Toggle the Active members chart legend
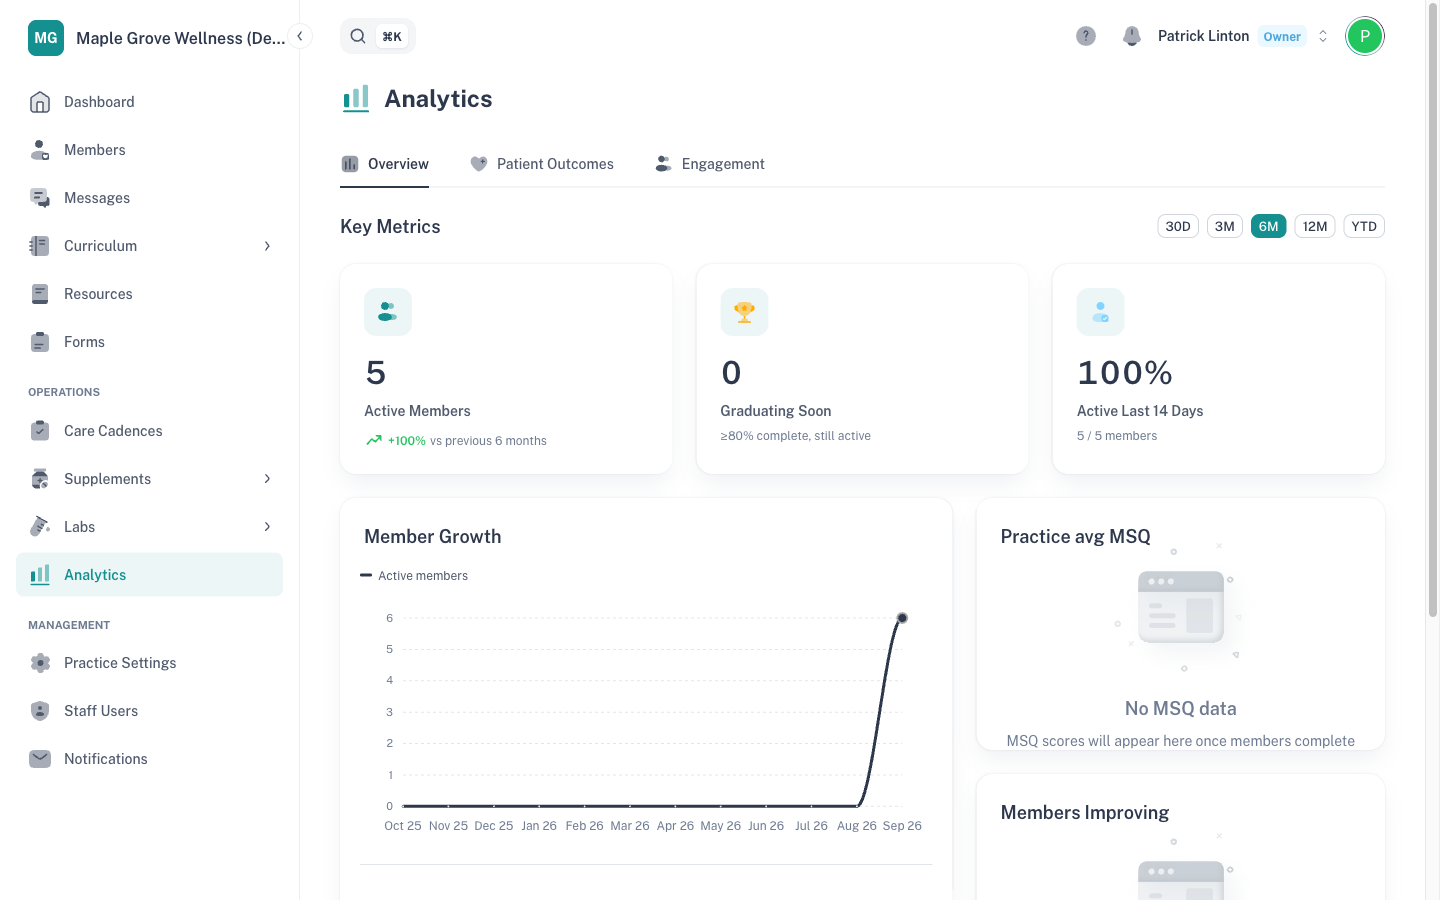The image size is (1440, 900). click(x=414, y=576)
